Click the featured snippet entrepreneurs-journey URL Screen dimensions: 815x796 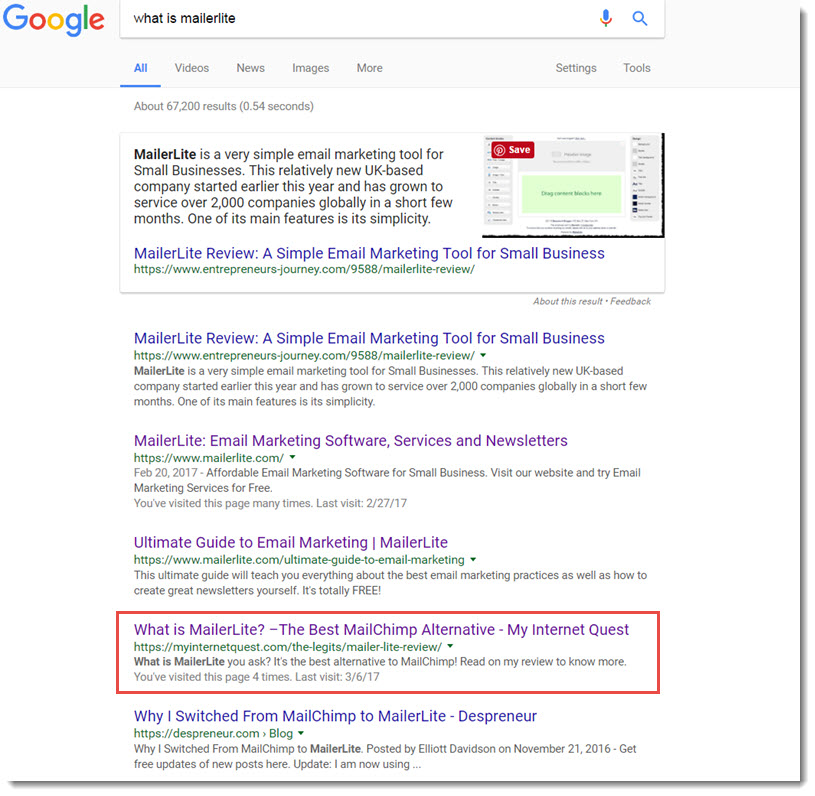tap(304, 269)
